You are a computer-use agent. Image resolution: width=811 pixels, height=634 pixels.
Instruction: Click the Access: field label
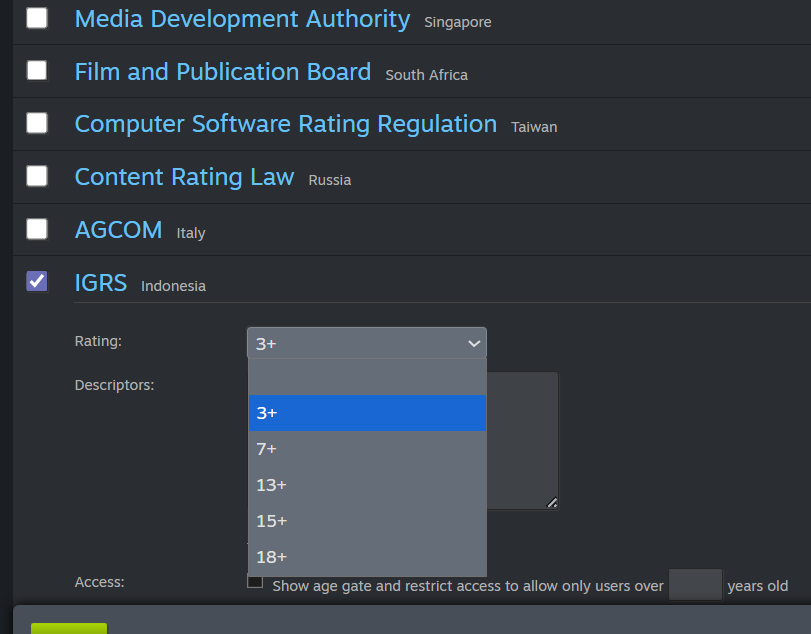click(99, 582)
